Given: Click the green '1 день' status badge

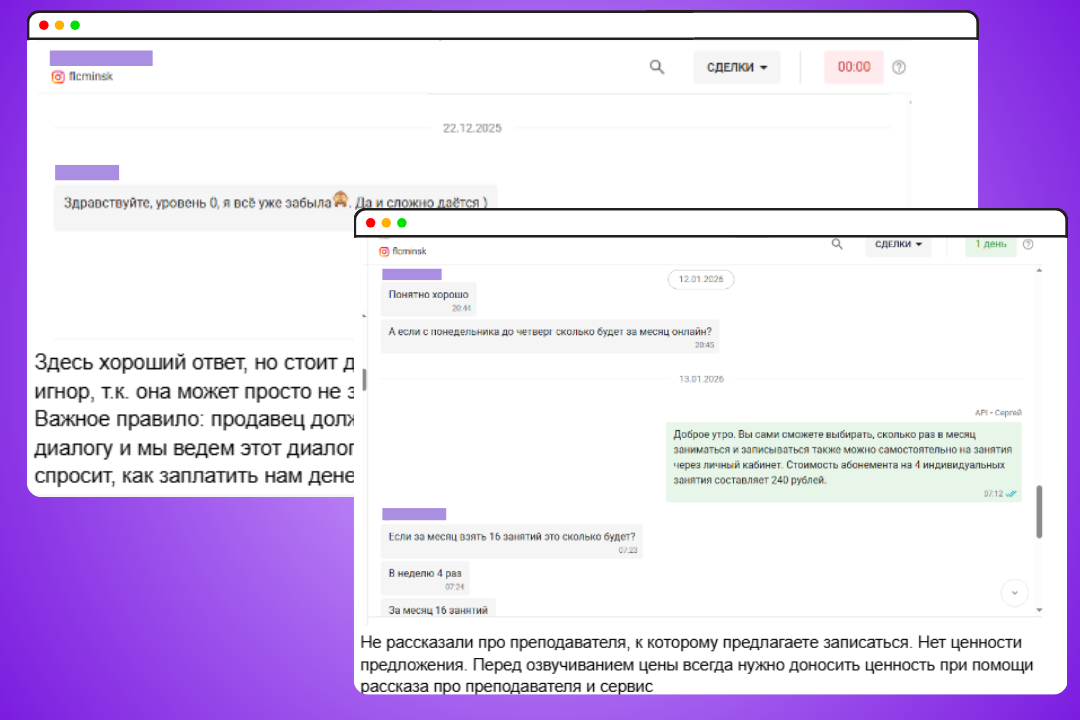Looking at the screenshot, I should (x=990, y=244).
